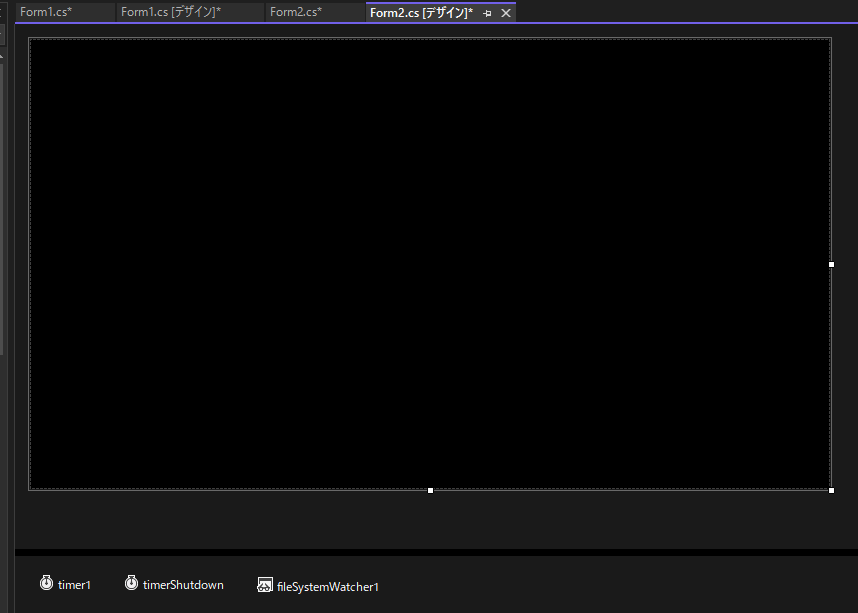Select the timer1 label text
858x613 pixels.
coord(74,585)
